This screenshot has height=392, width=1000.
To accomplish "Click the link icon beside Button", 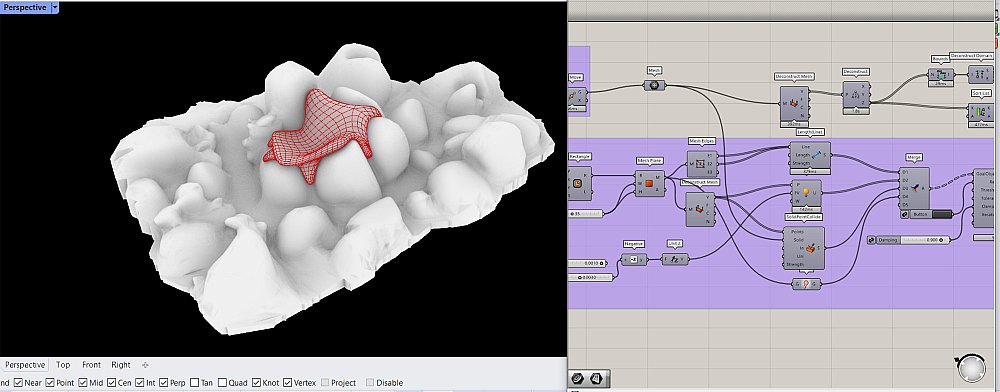I will [x=905, y=215].
